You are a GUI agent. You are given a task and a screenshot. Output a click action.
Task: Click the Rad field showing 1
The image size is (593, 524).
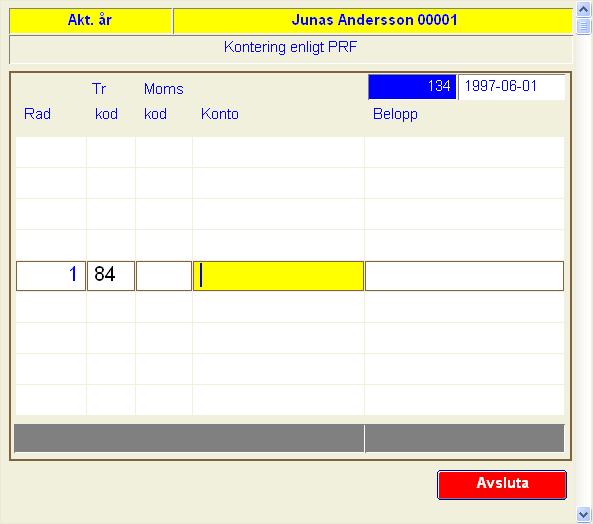click(x=51, y=276)
